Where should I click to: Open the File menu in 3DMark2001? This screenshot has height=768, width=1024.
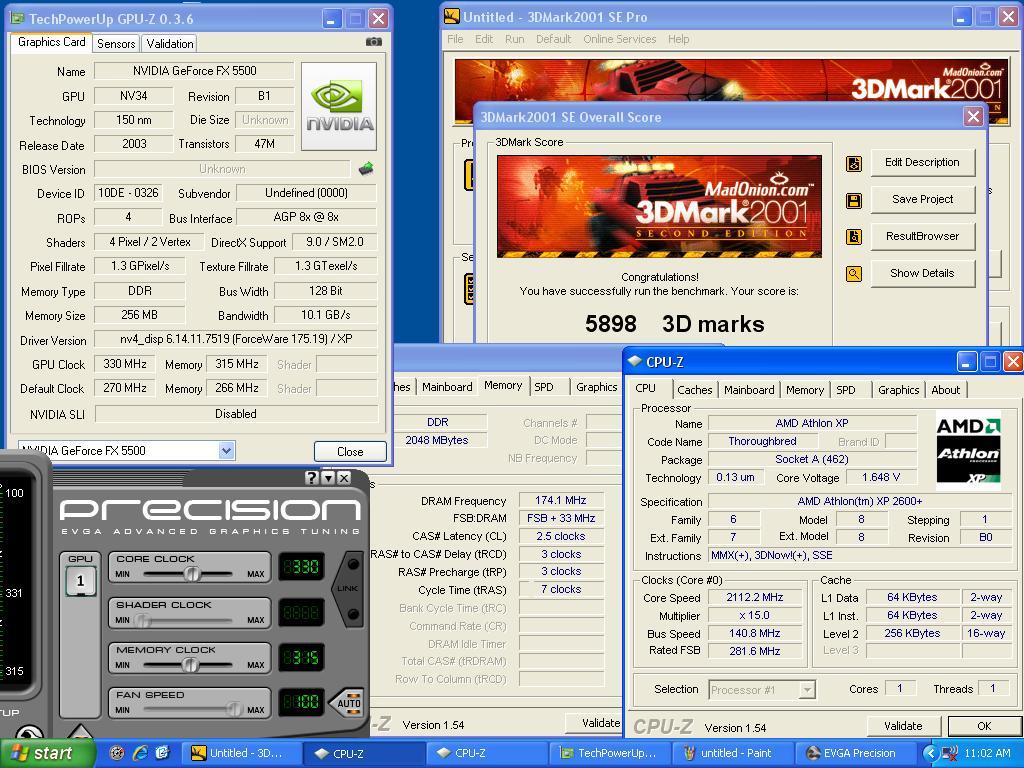455,39
